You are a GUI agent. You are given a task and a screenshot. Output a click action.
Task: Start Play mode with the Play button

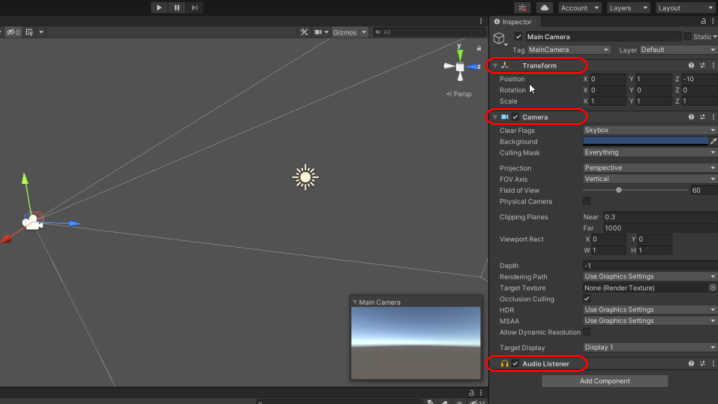158,7
